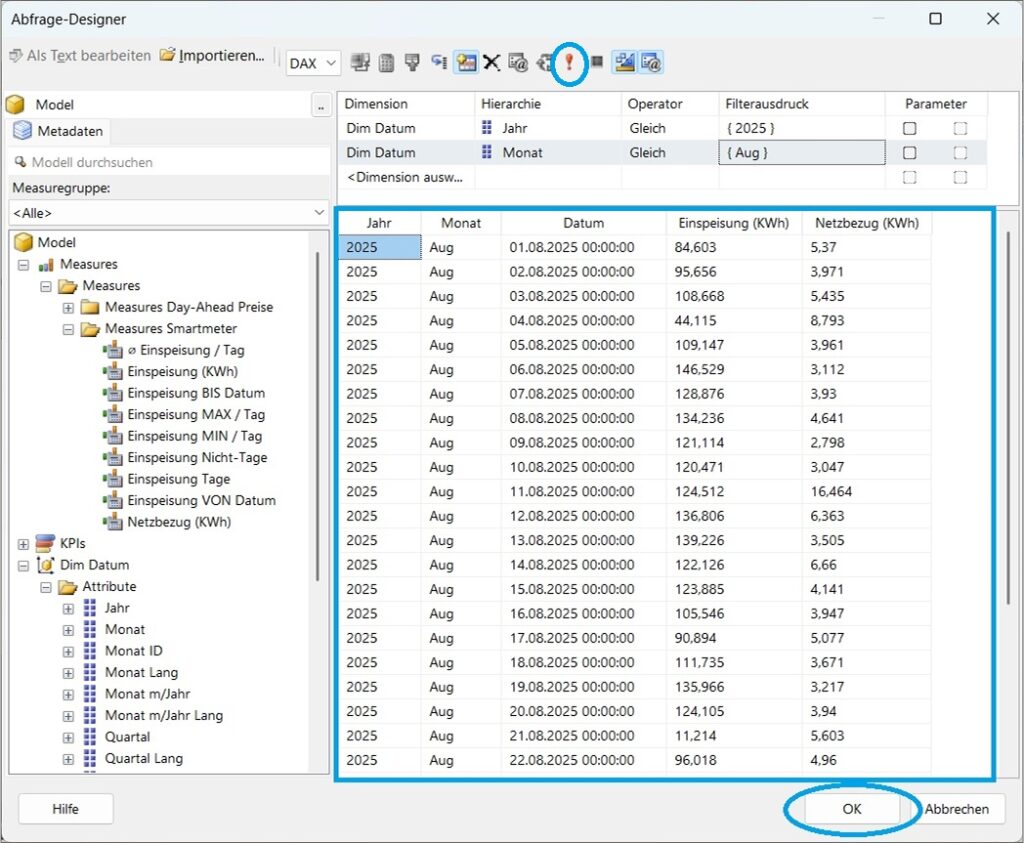Click the calculator icon for calculated member
Viewport: 1024px width, 843px height.
tap(386, 62)
